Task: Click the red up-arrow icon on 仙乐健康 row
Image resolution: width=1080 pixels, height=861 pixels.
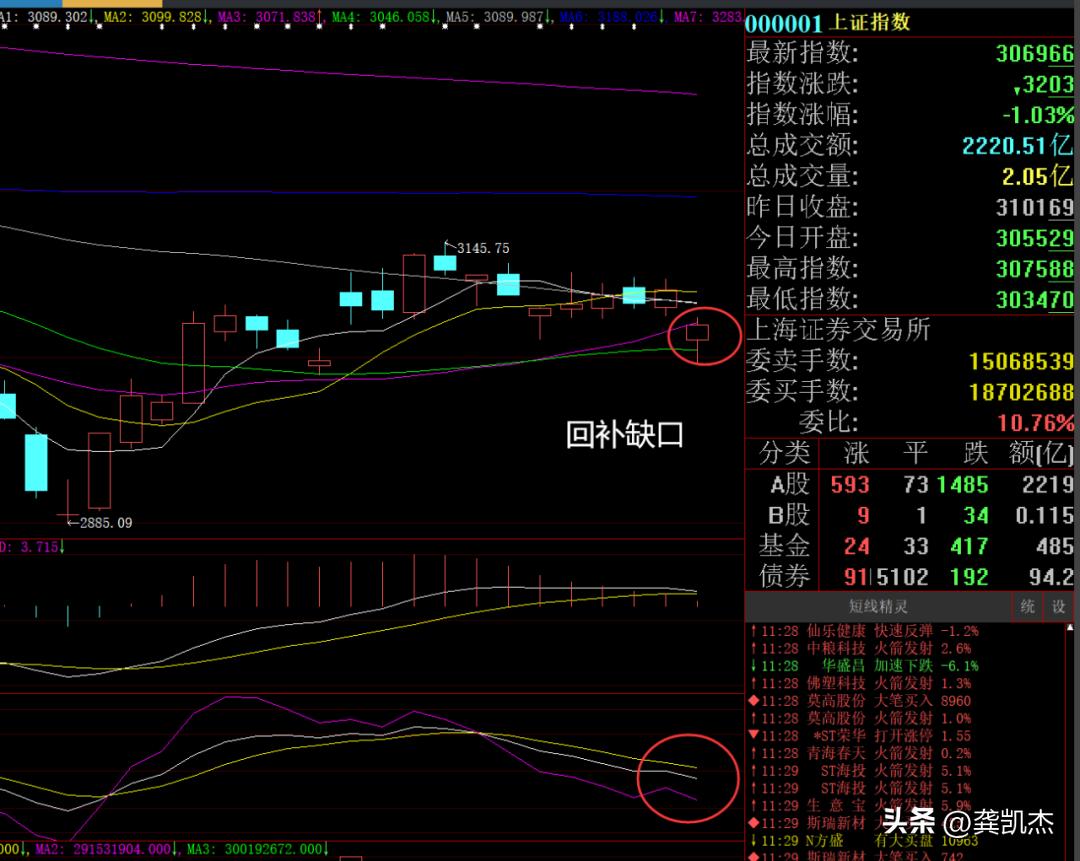Action: [x=753, y=630]
